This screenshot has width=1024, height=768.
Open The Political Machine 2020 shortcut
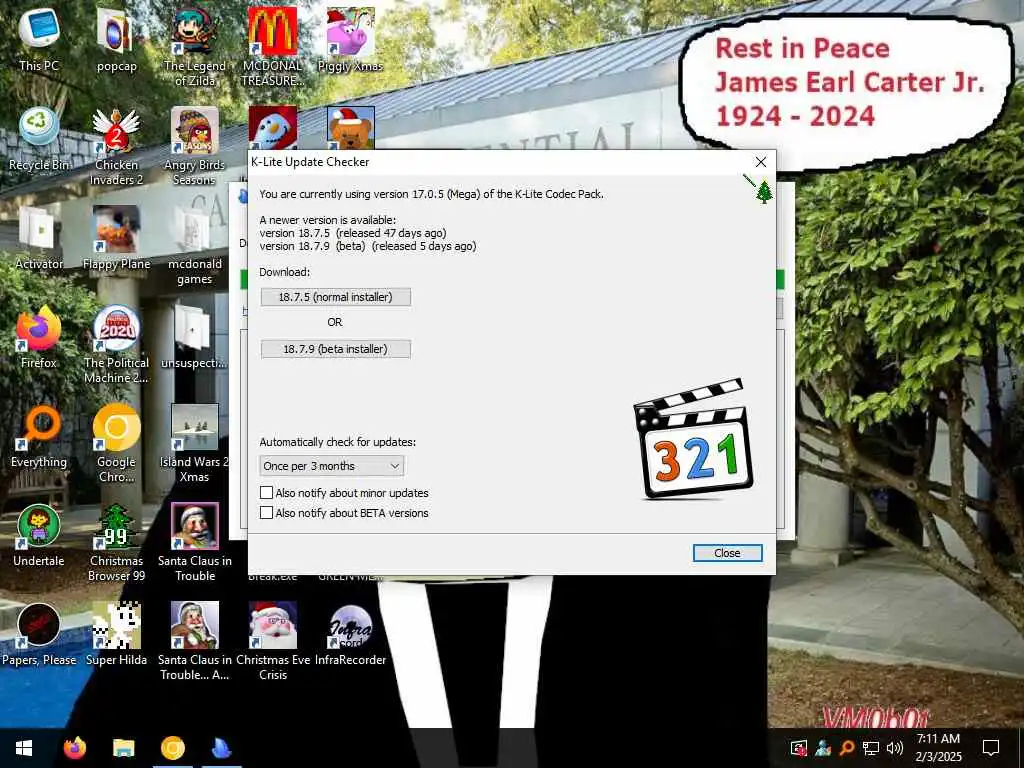[x=116, y=344]
